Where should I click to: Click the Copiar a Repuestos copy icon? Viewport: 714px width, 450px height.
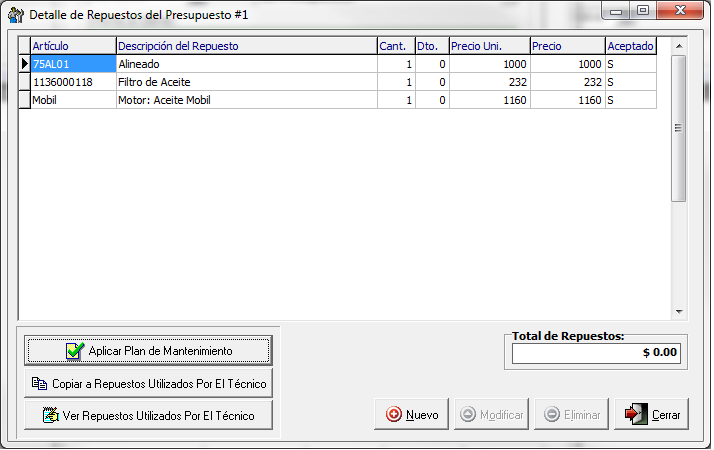(x=39, y=383)
